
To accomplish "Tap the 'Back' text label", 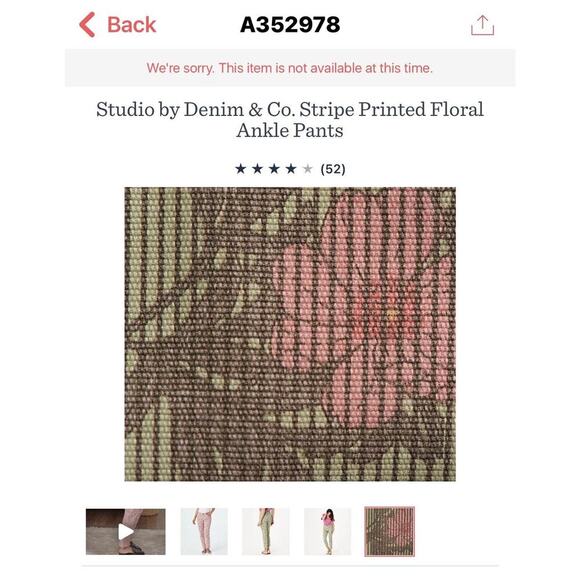I will click(132, 25).
